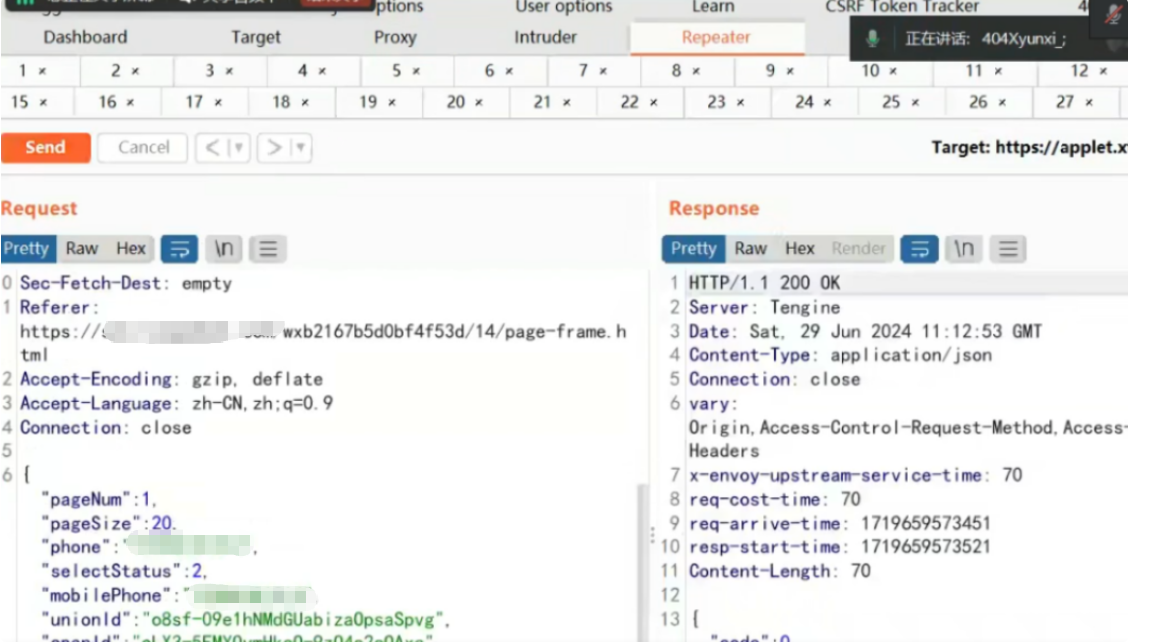1164x644 pixels.
Task: Close Repeater tab number 5
Action: coord(415,72)
